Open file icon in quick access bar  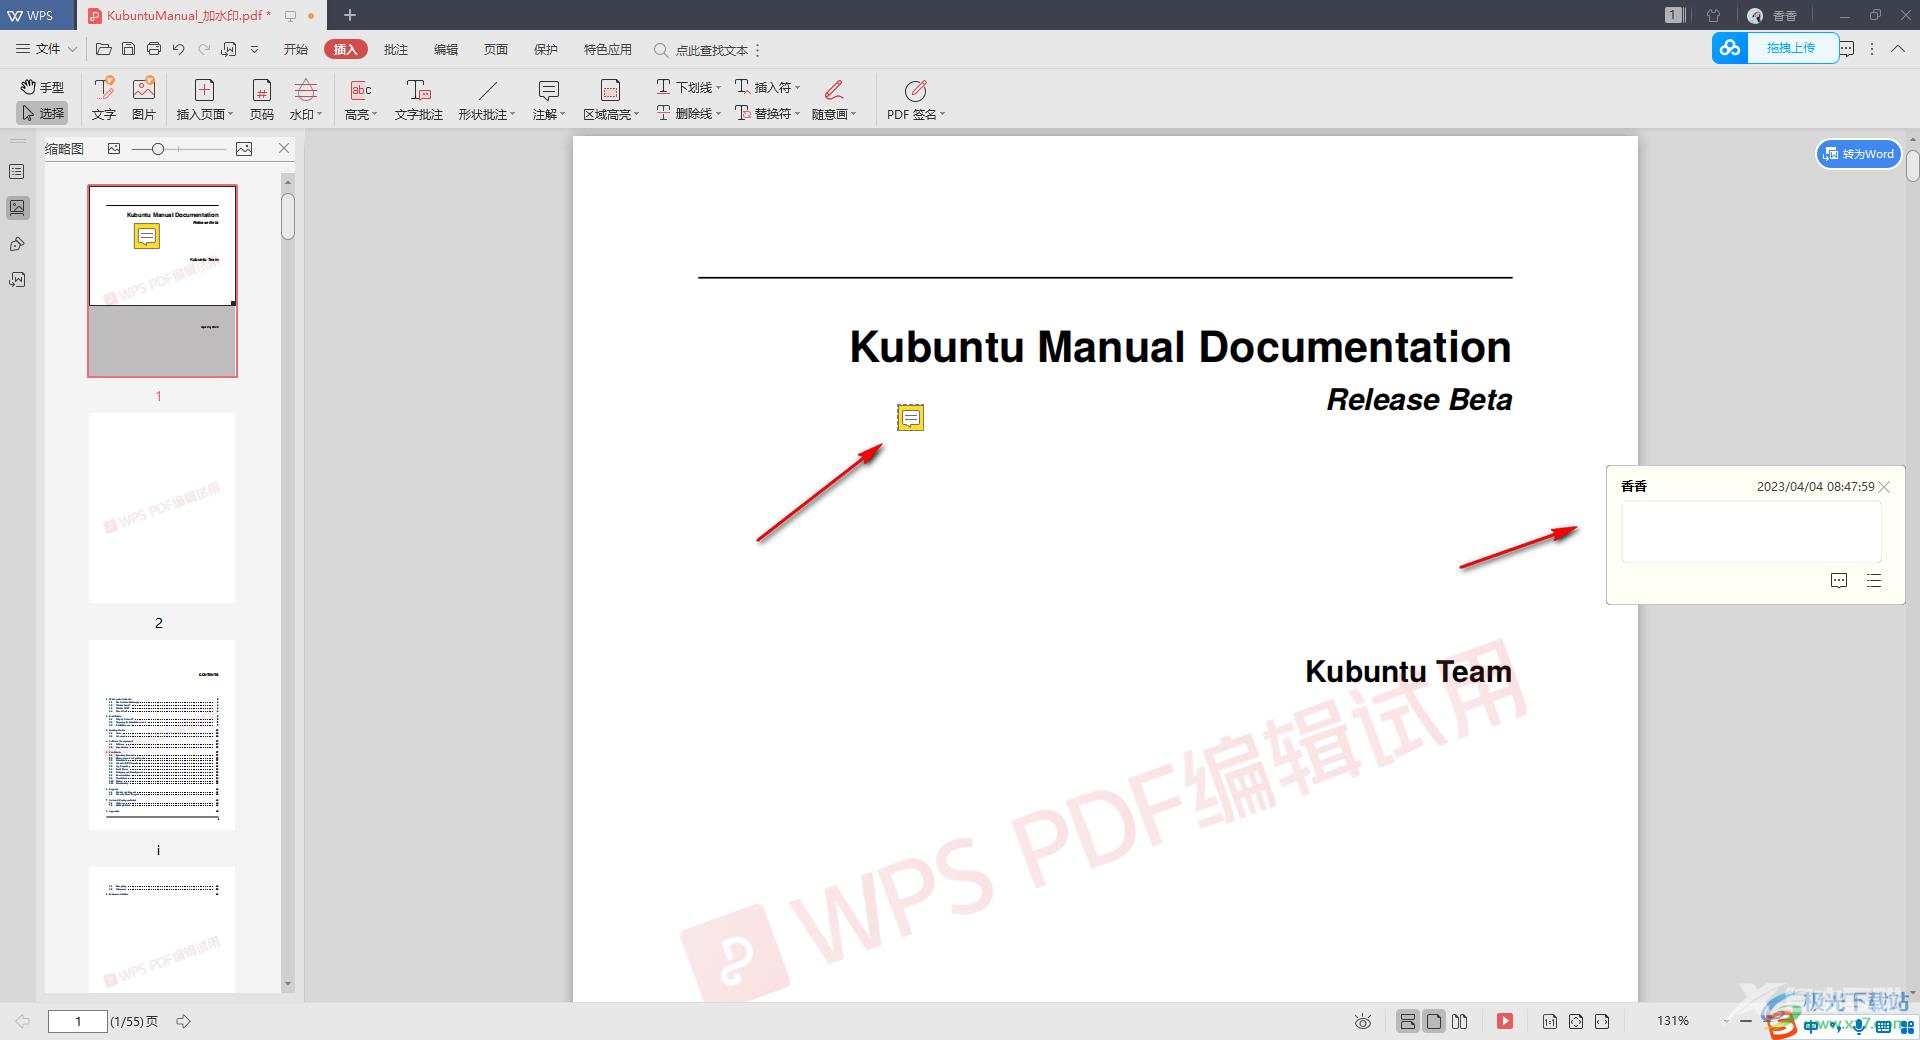click(x=103, y=49)
